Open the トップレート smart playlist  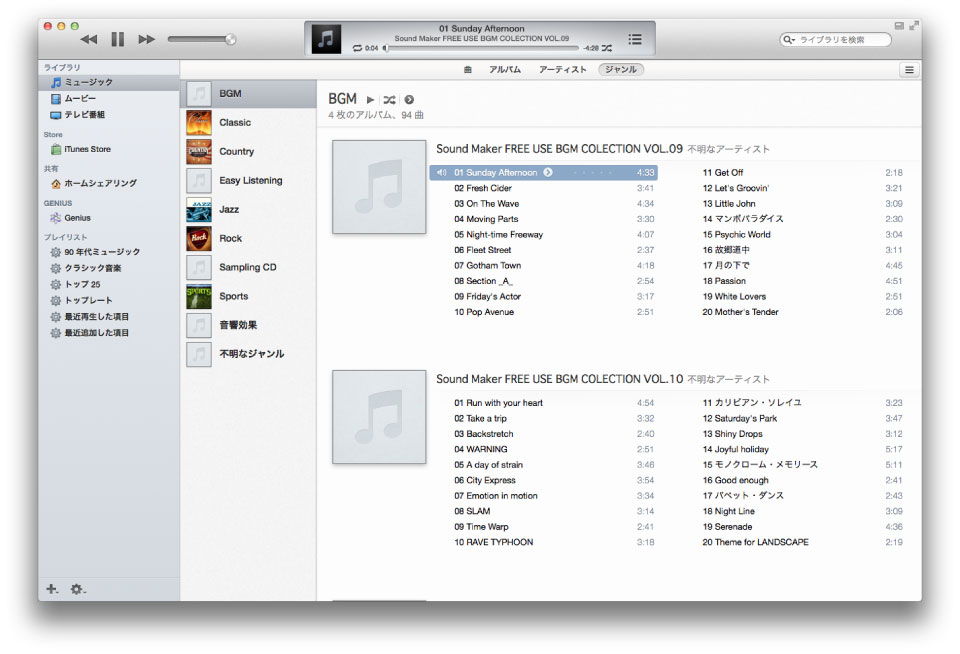tap(109, 300)
